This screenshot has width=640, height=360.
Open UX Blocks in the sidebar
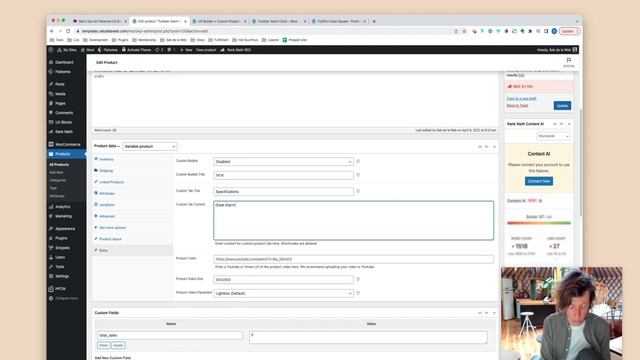click(x=63, y=122)
